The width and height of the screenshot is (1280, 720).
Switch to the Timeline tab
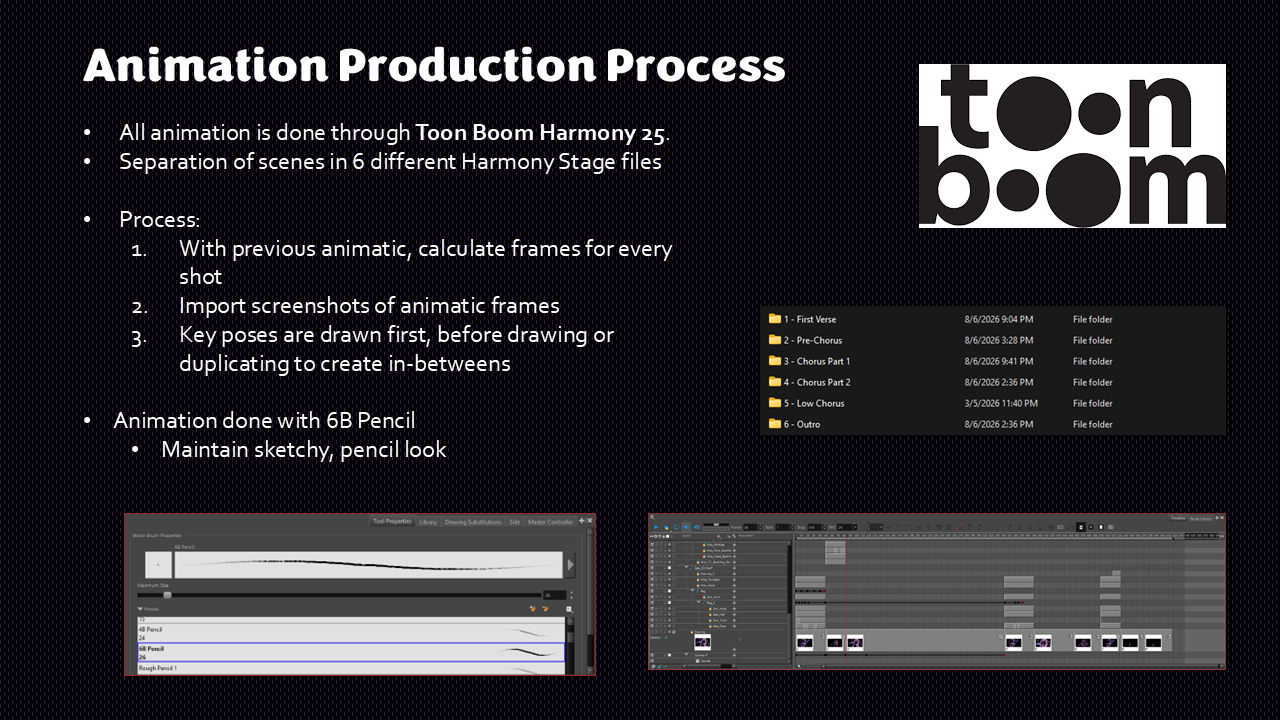click(x=1178, y=518)
